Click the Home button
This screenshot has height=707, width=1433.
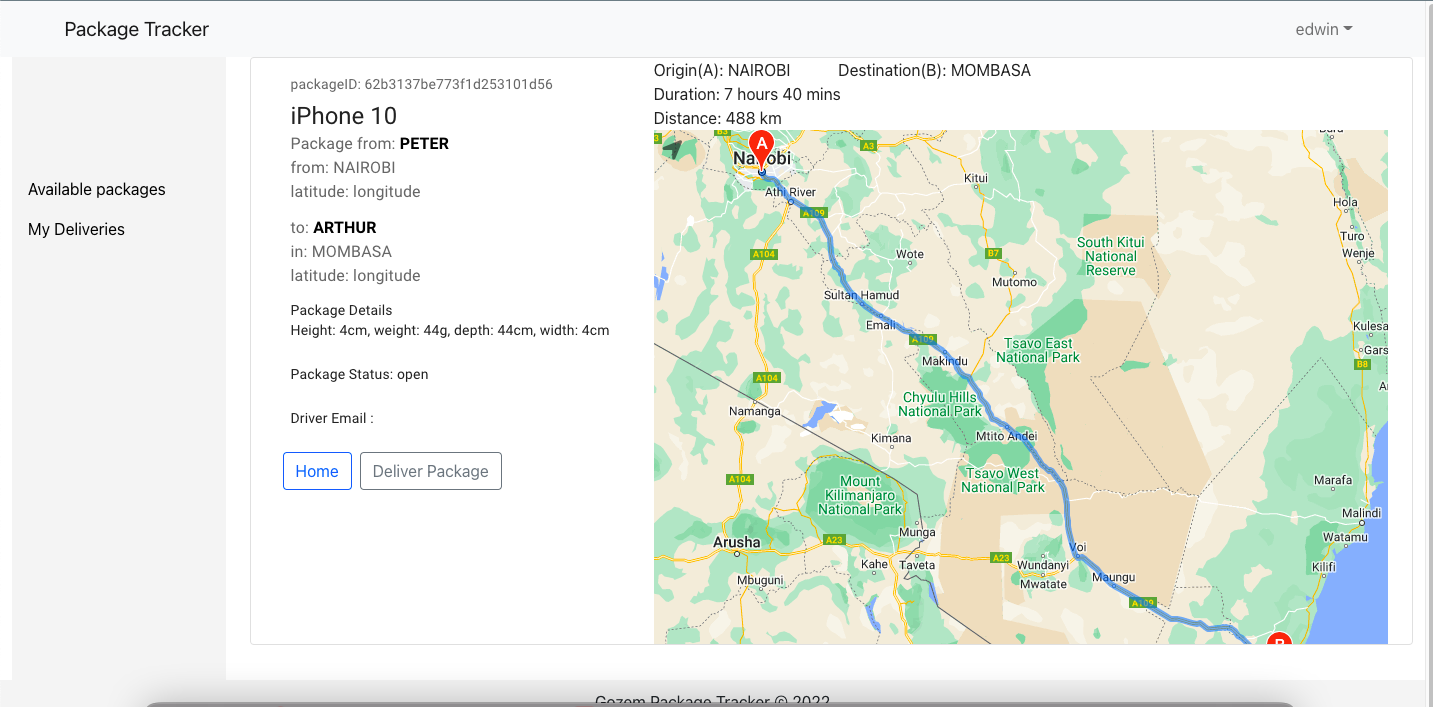[x=317, y=471]
